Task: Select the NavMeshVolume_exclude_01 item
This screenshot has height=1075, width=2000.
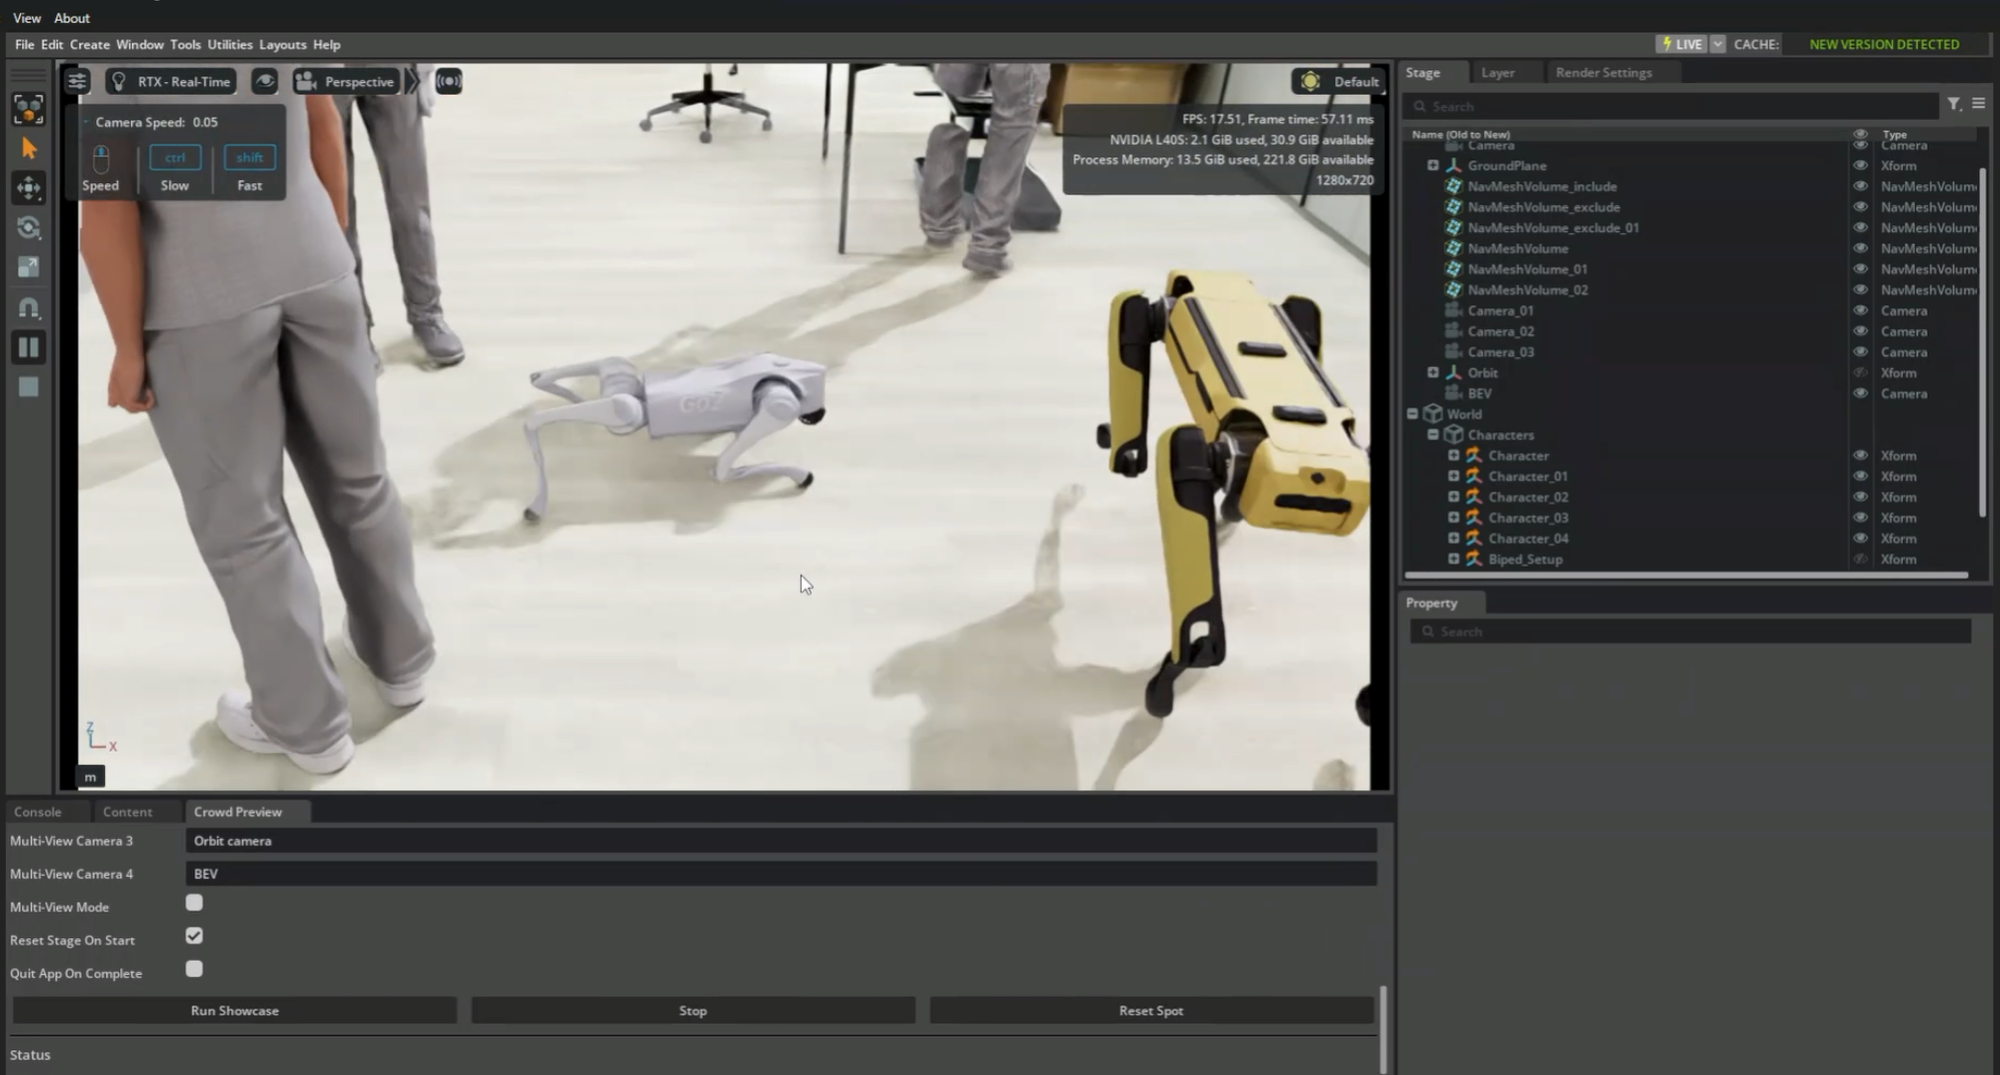Action: point(1553,228)
